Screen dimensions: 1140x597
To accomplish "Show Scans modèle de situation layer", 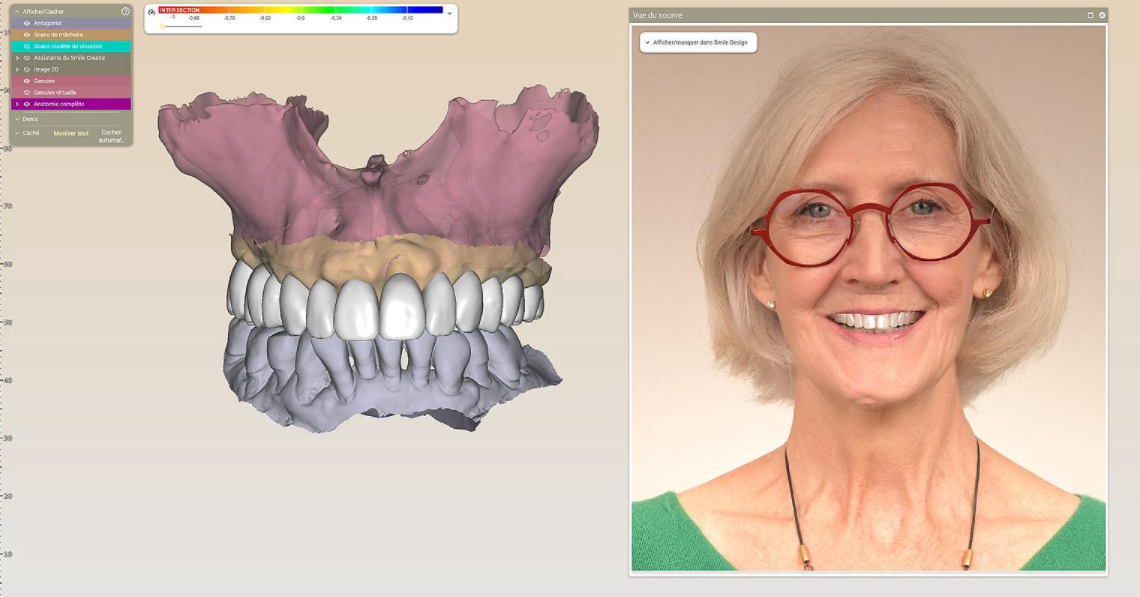I will [27, 46].
